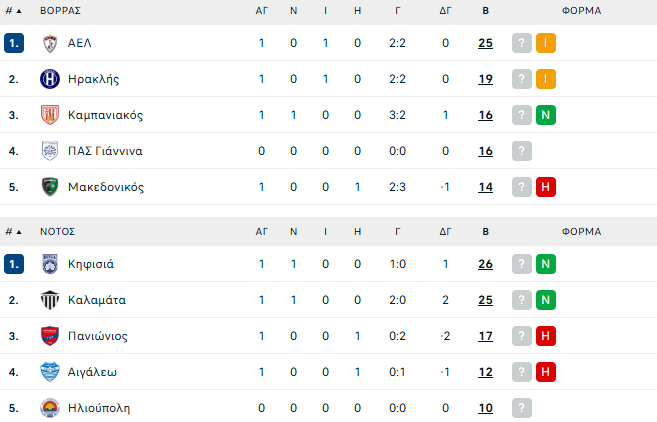Open ΑΕΛ's 25 points breakdown
This screenshot has width=657, height=422.
point(485,43)
